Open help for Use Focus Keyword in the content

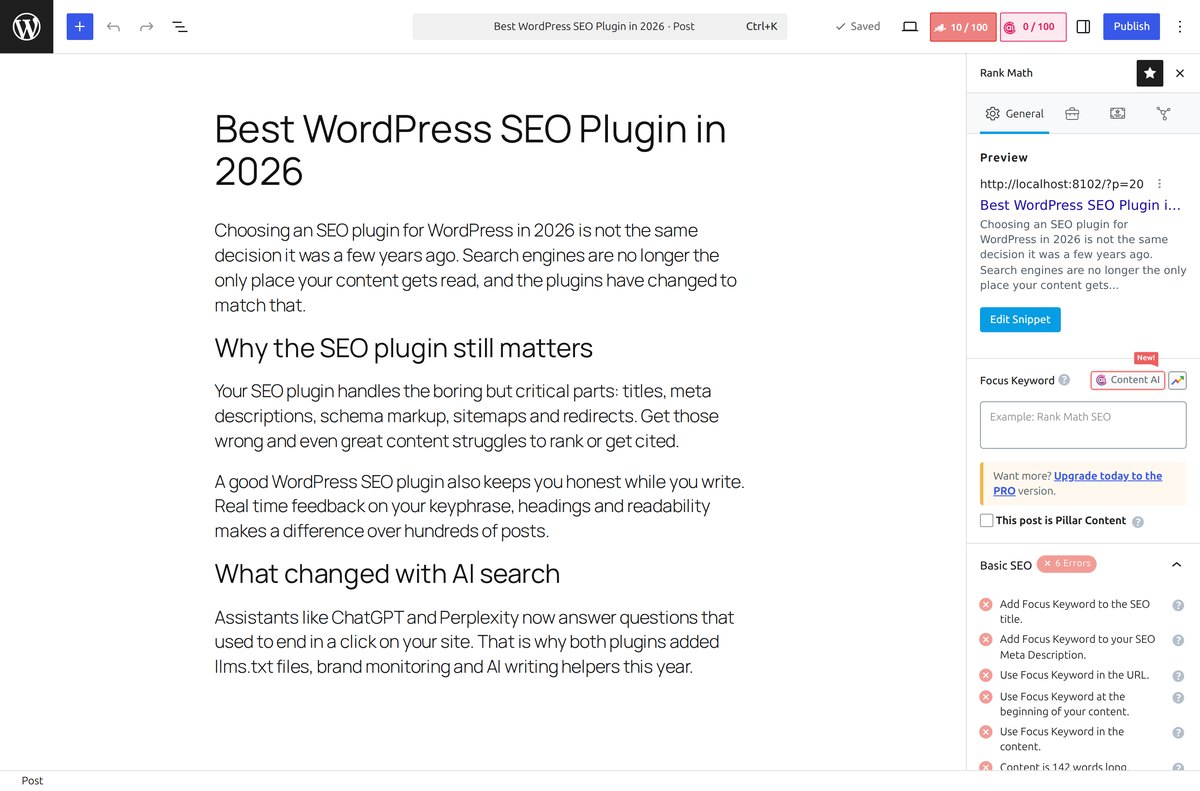coord(1178,733)
